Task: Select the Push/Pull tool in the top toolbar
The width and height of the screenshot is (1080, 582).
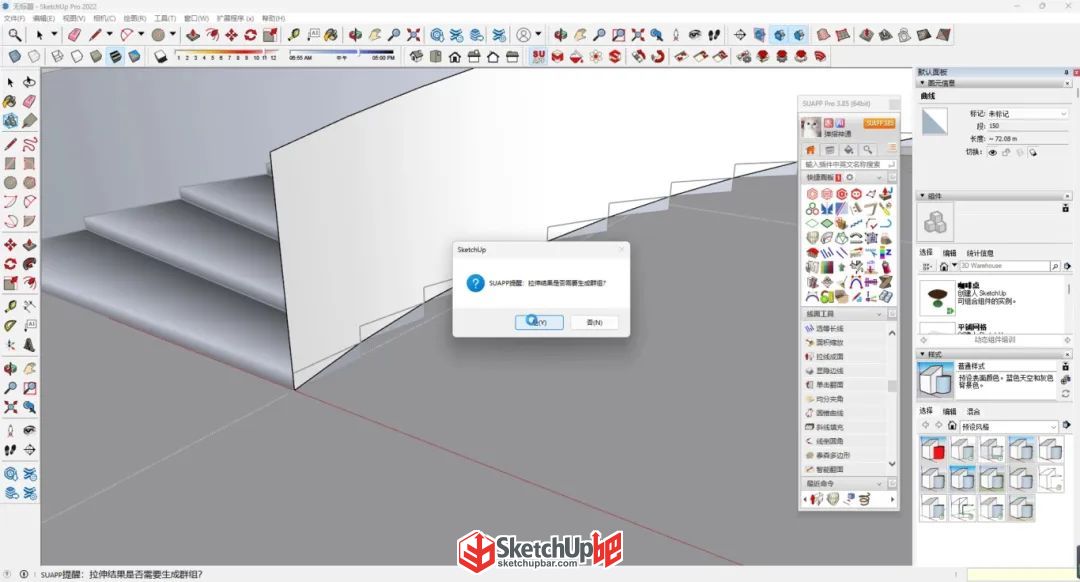Action: (x=194, y=34)
